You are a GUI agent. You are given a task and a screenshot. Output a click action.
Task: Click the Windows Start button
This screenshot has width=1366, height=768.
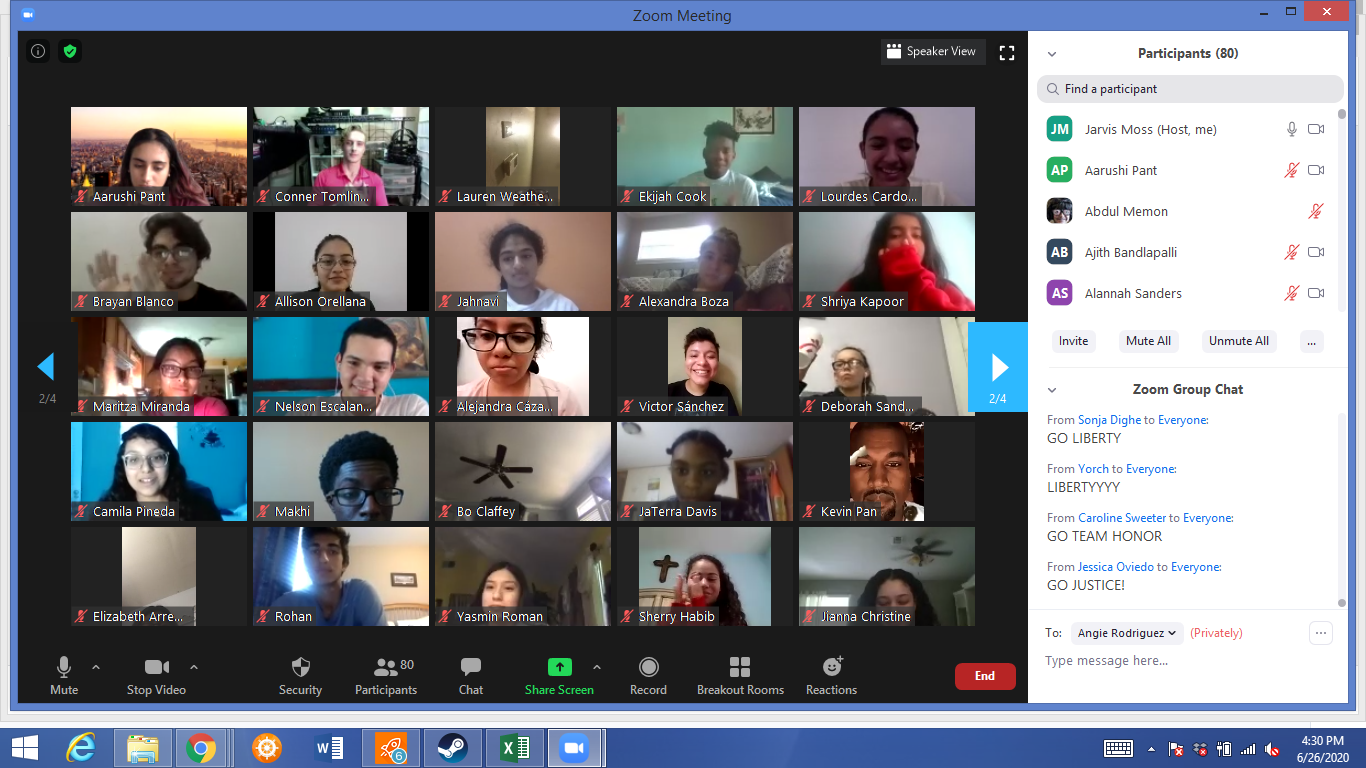point(24,747)
